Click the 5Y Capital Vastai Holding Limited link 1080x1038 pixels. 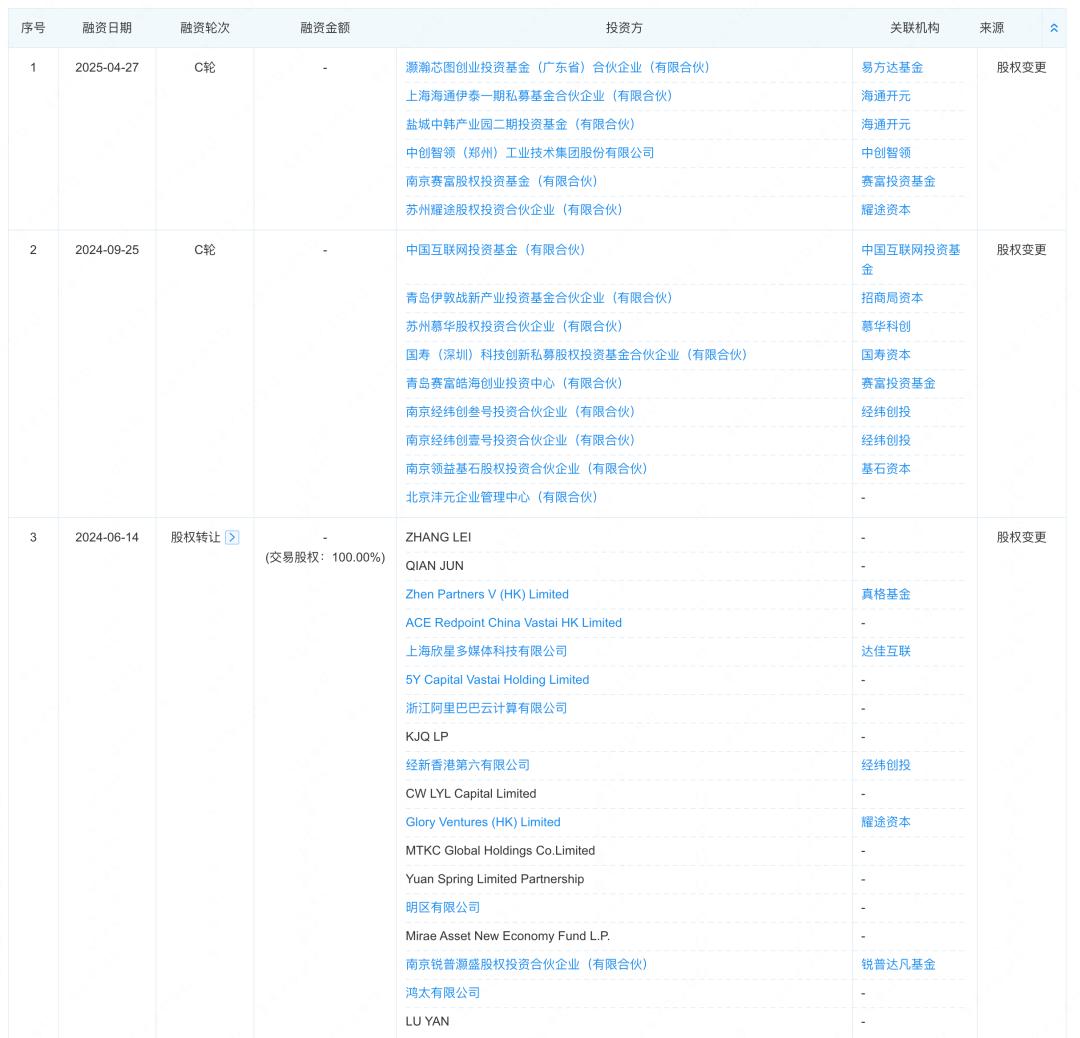point(497,680)
